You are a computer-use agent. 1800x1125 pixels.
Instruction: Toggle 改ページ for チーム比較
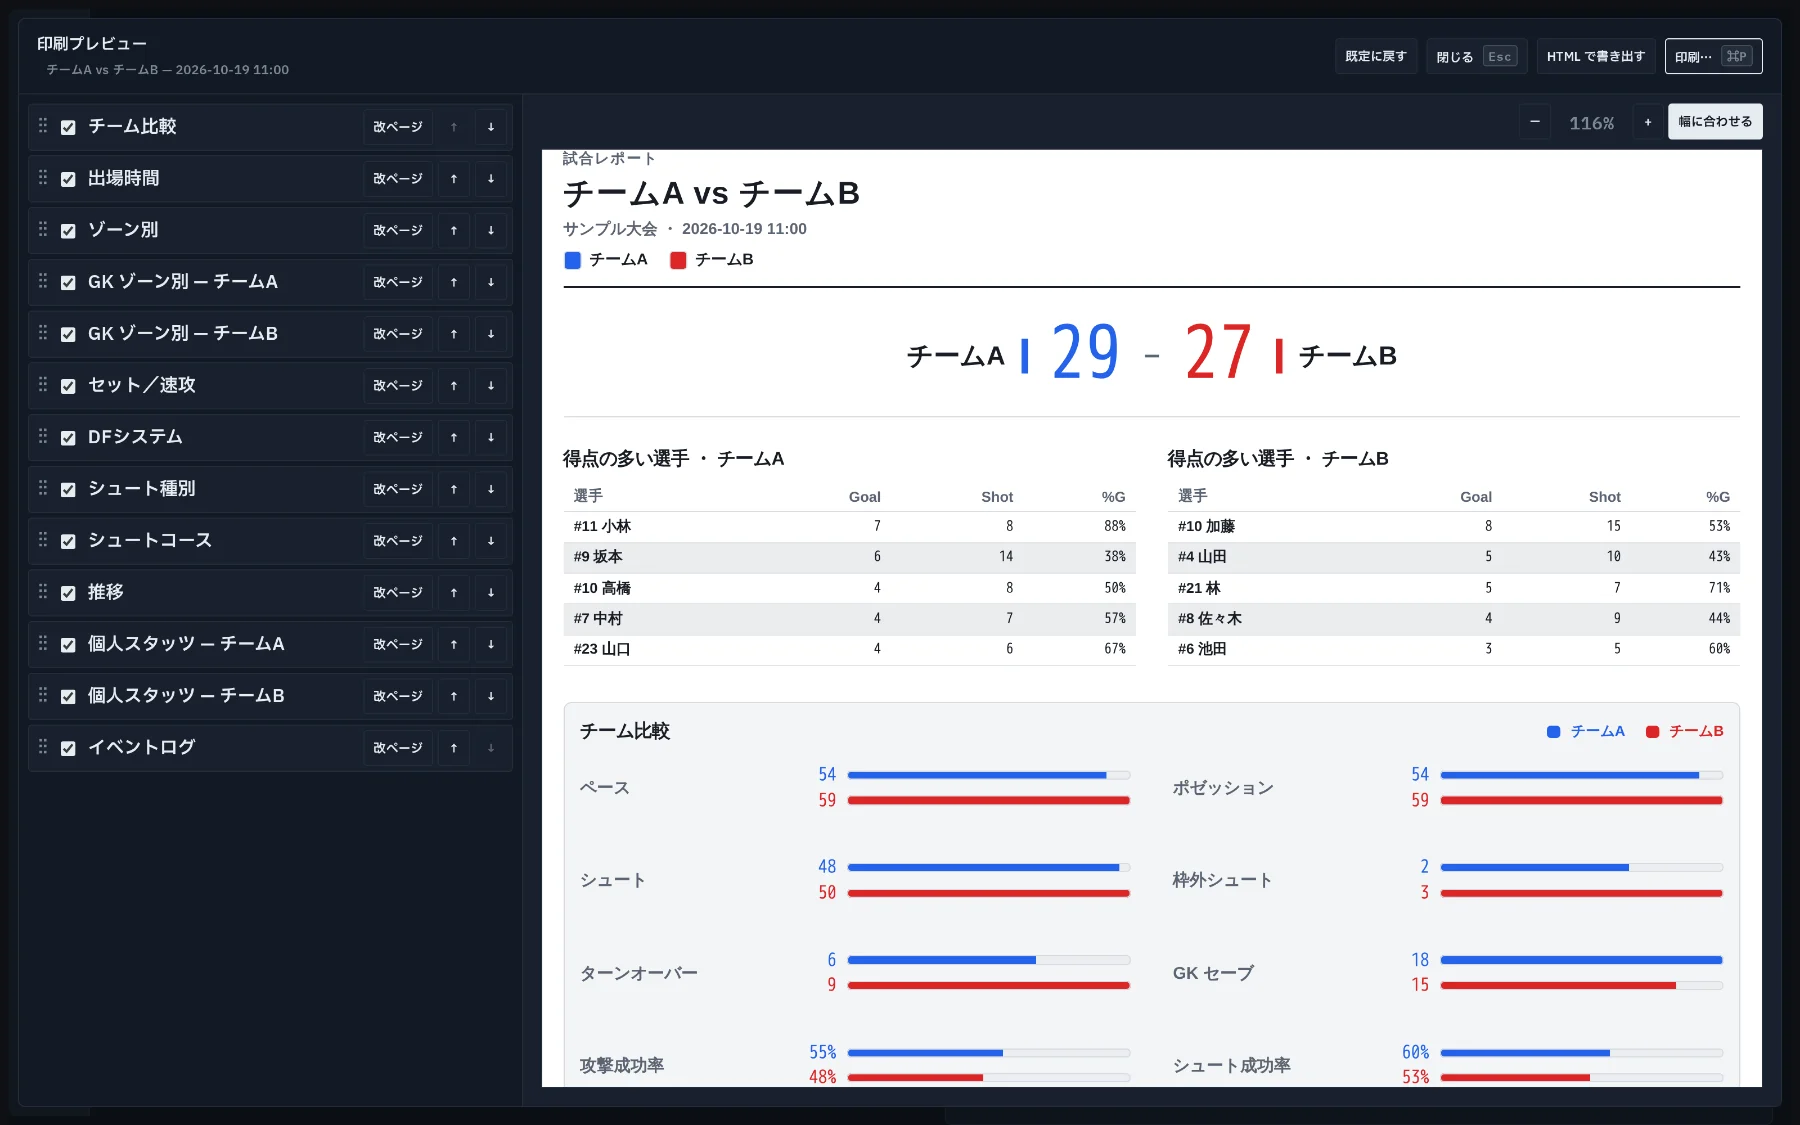point(398,127)
